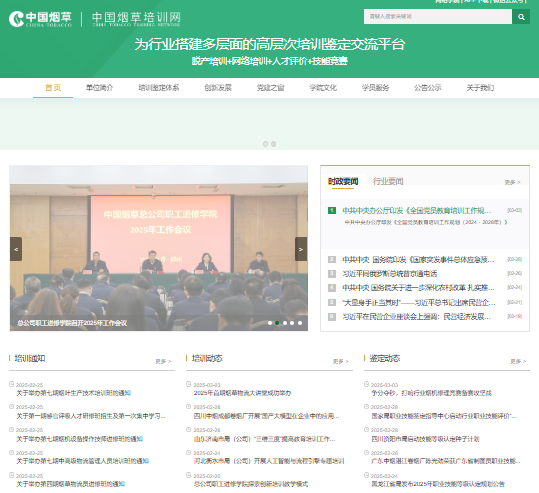This screenshot has width=539, height=493.
Task: Open article 河北衡水市局(公司)开展人工智能与流程引擎专题培训
Action: click(269, 461)
